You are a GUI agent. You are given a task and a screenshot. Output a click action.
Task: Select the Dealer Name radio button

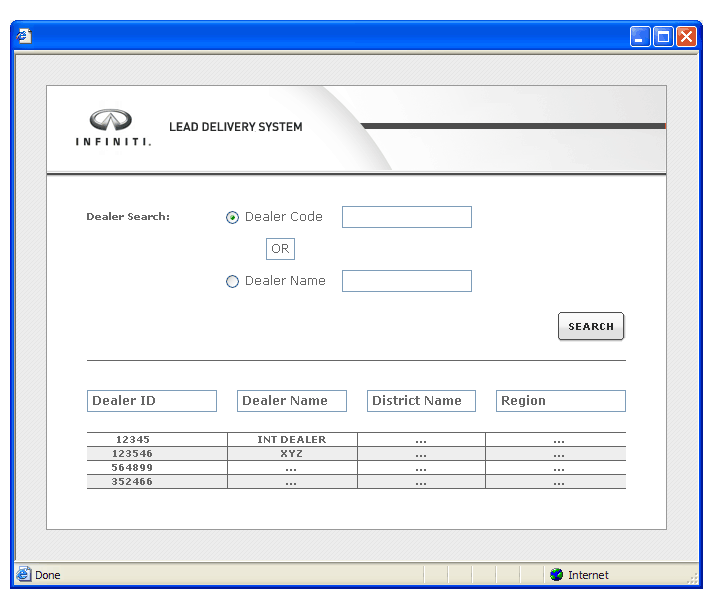click(x=233, y=282)
